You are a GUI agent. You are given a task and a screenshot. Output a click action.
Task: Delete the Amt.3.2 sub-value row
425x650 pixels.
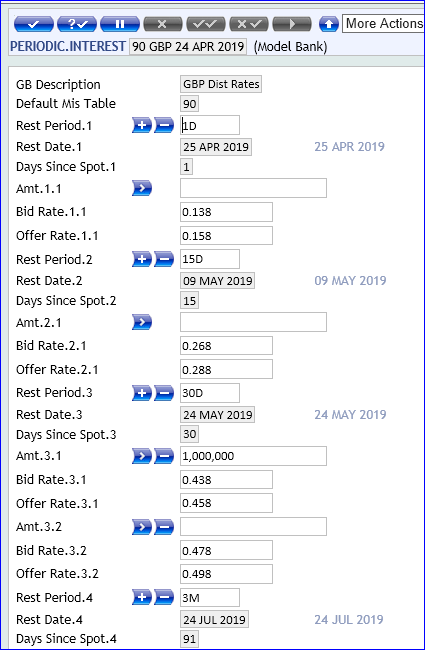point(164,527)
